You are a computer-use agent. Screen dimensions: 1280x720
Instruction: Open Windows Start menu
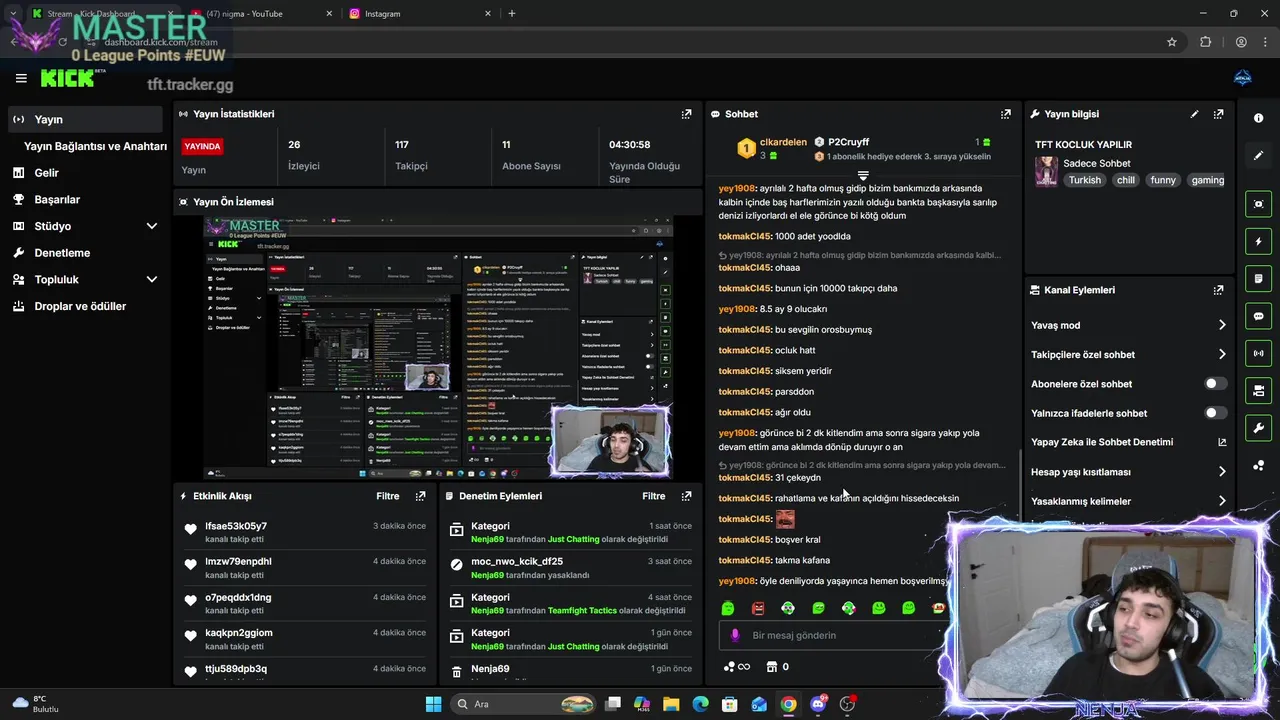coord(433,704)
